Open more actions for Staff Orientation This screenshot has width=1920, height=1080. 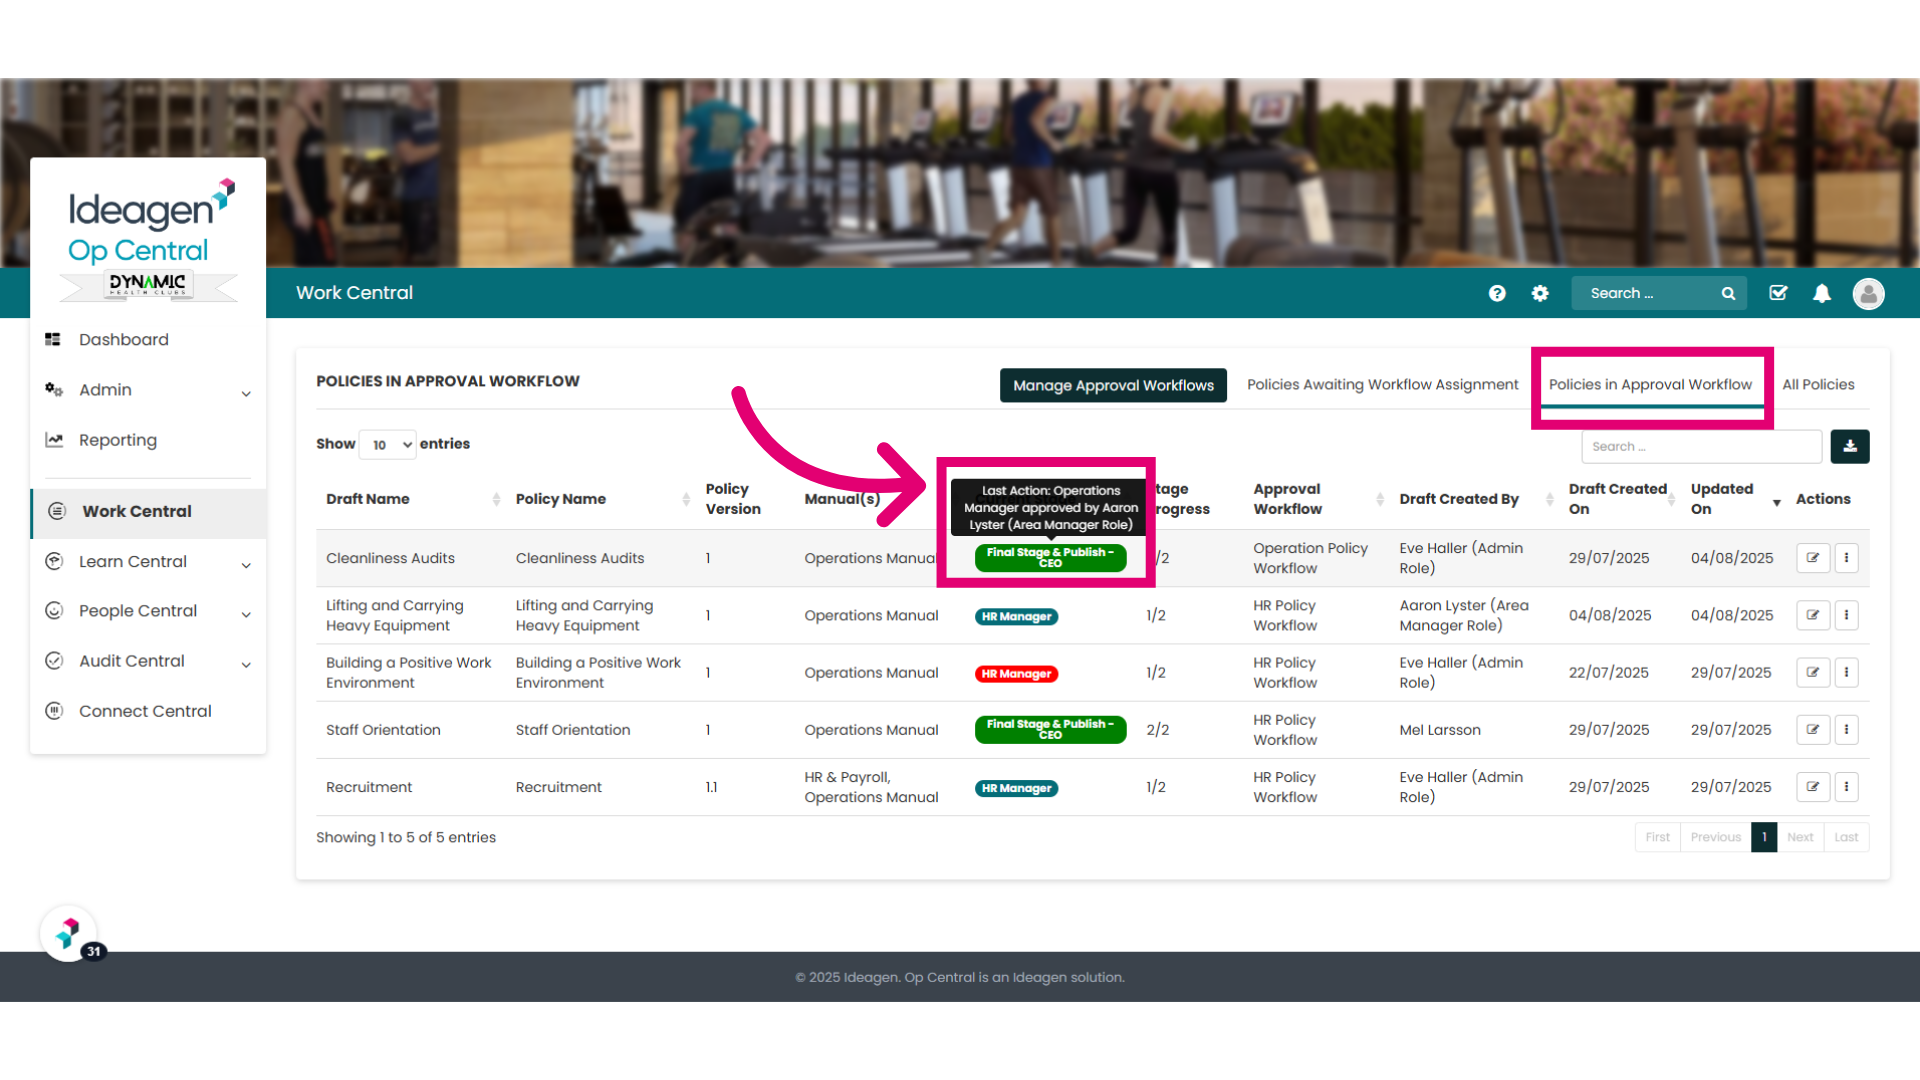click(1847, 730)
